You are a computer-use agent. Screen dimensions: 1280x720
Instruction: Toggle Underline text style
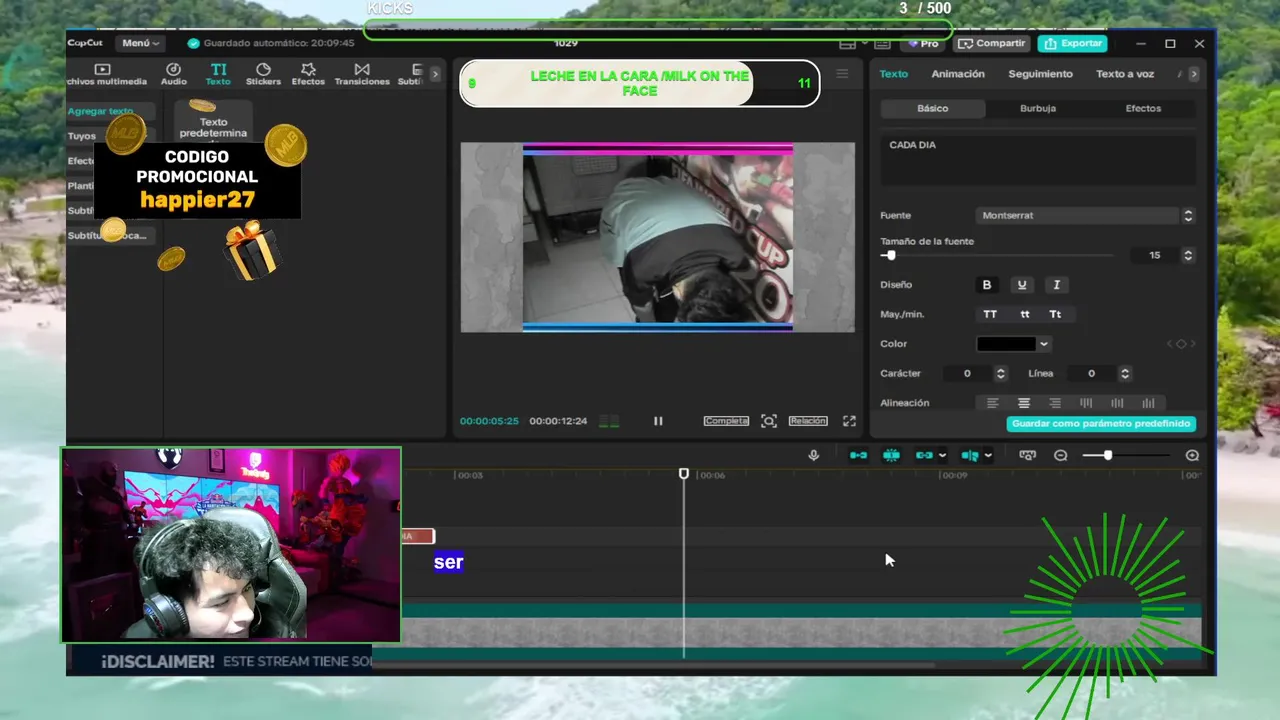pyautogui.click(x=1021, y=285)
